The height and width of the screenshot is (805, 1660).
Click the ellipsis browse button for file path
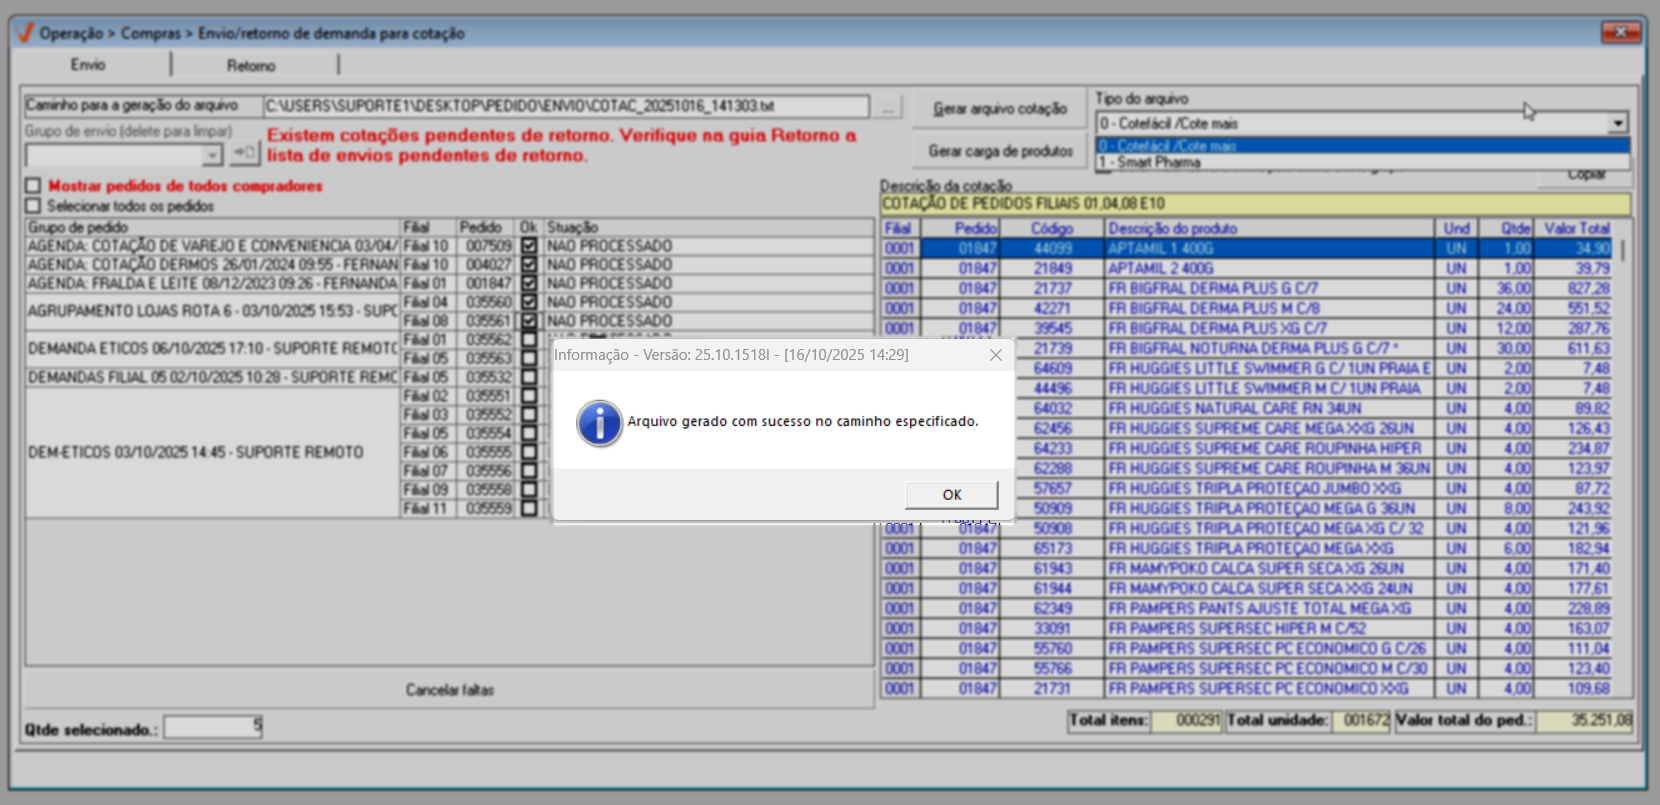888,107
